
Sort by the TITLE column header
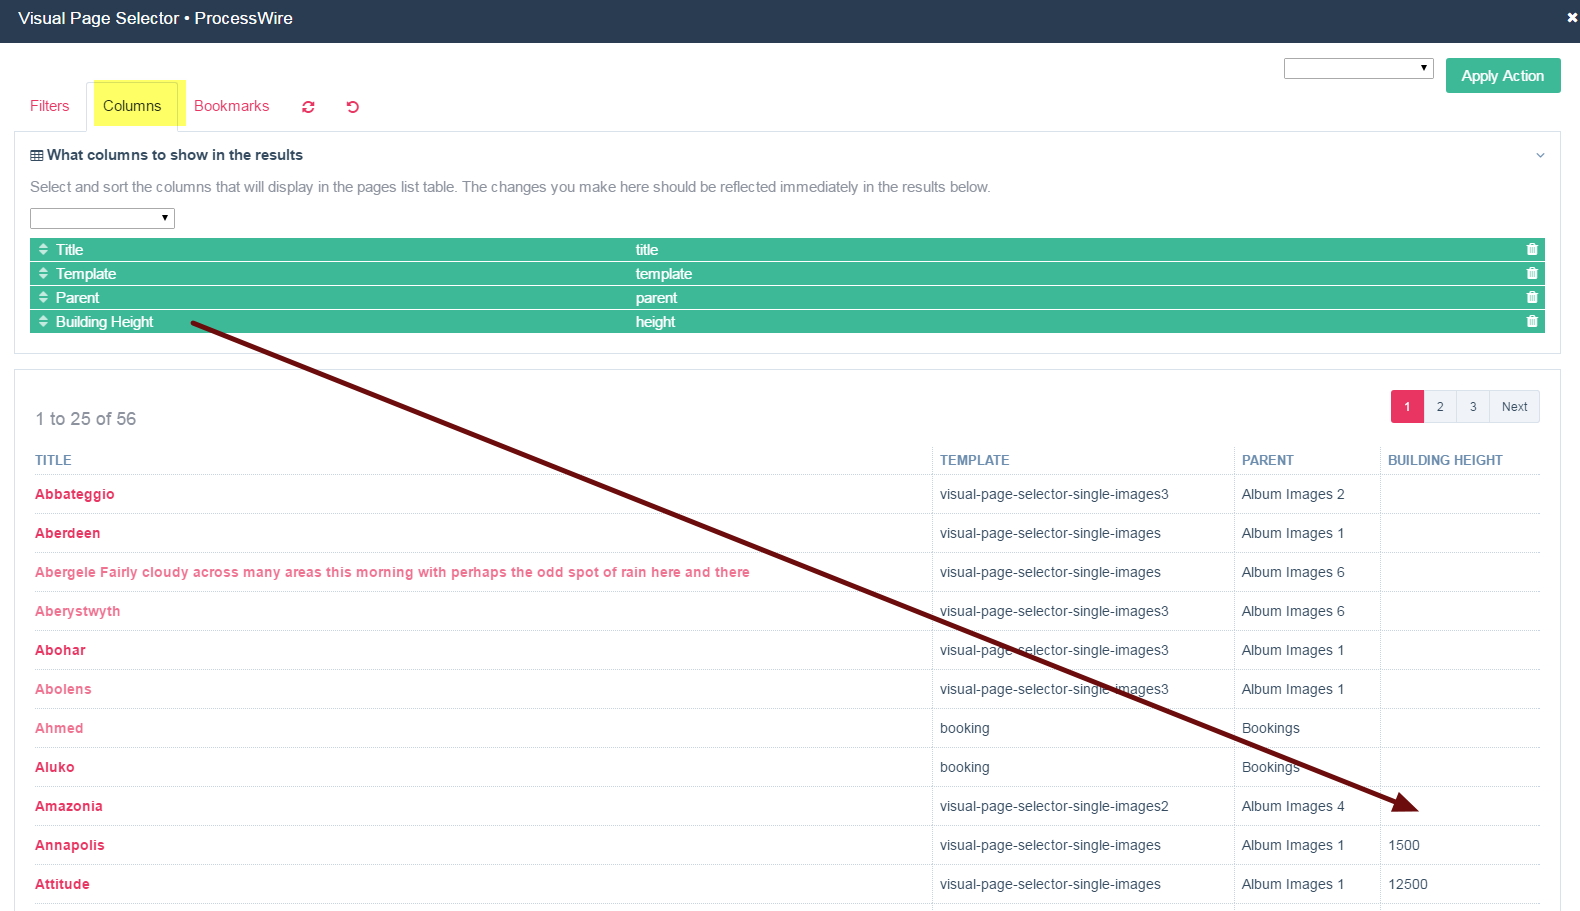53,460
